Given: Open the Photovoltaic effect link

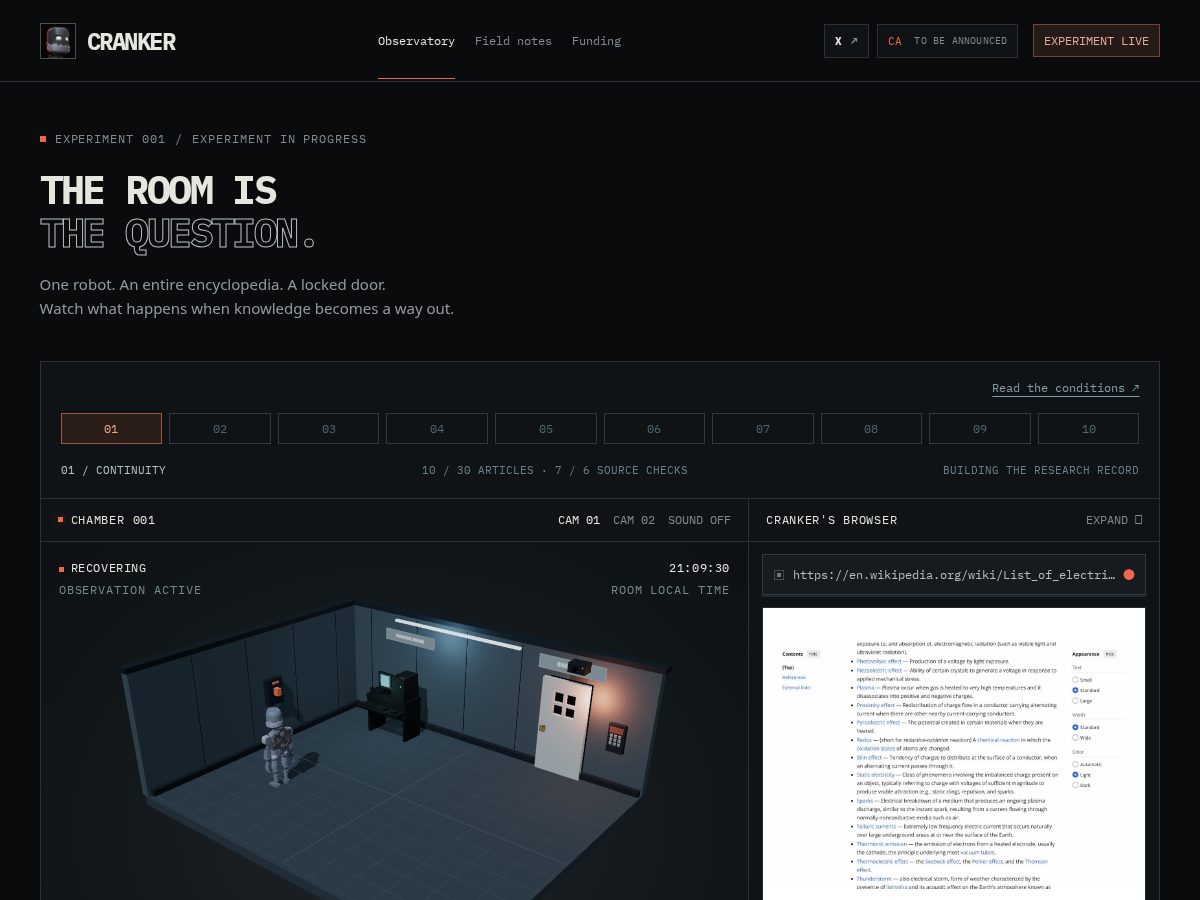Looking at the screenshot, I should (x=879, y=661).
